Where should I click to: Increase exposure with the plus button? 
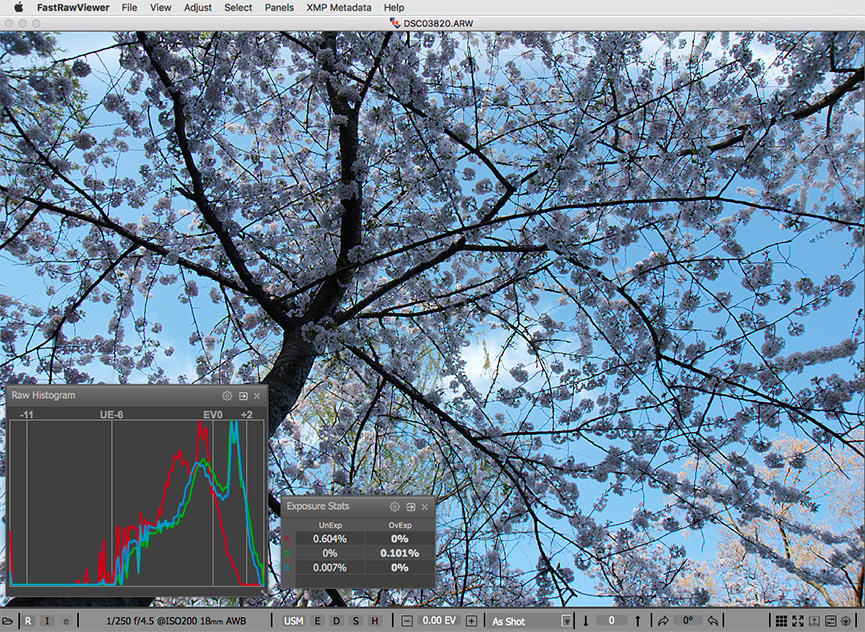click(x=471, y=622)
